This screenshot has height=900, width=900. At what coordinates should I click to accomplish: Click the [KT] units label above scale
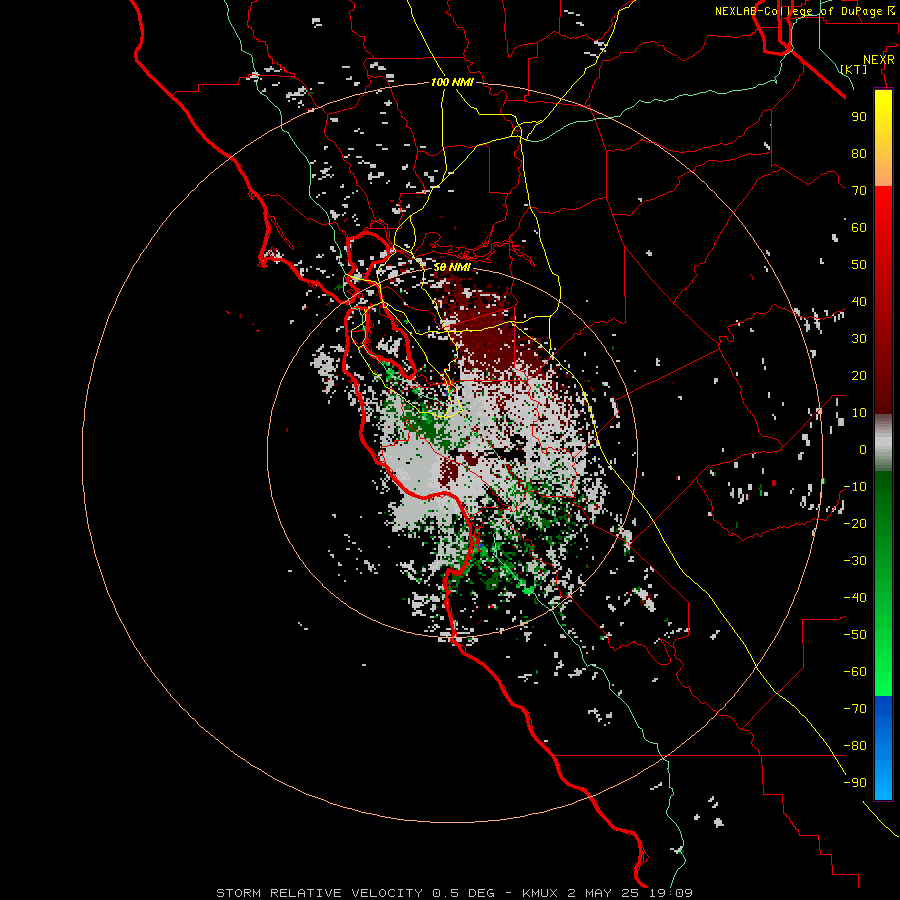click(x=853, y=69)
